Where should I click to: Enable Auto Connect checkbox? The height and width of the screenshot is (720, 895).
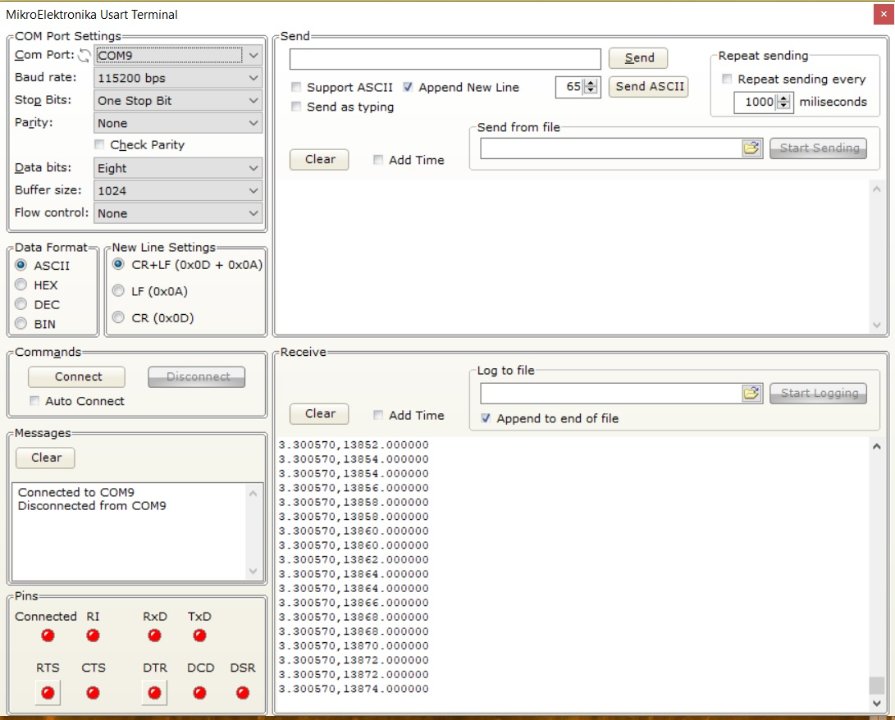coord(35,401)
